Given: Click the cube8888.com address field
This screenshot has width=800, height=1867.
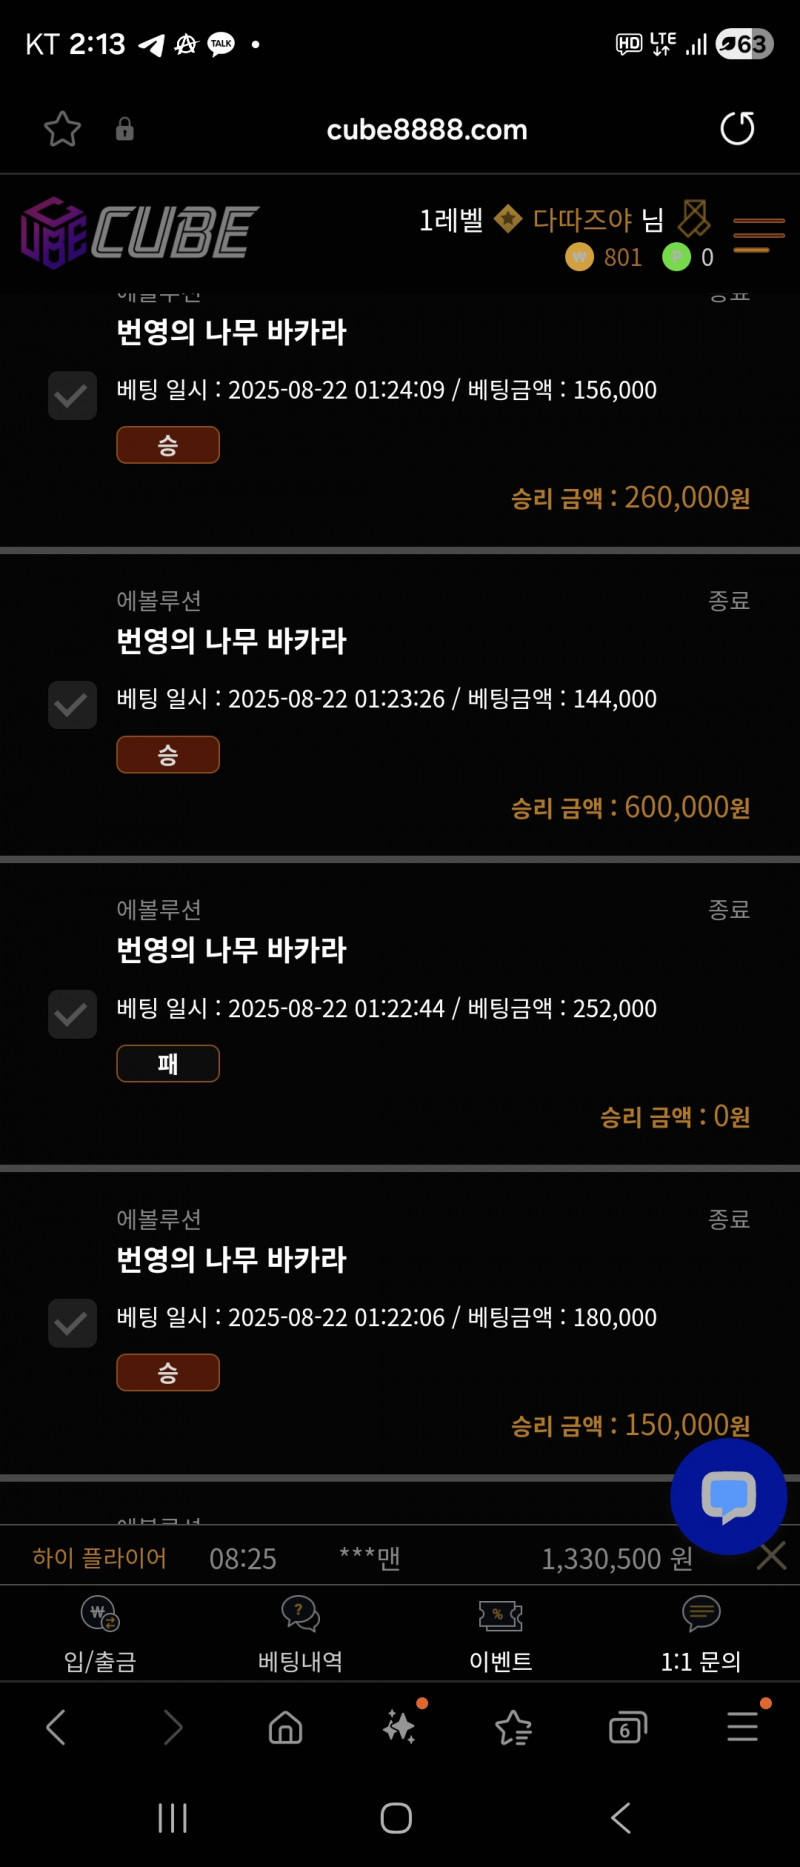Looking at the screenshot, I should tap(427, 130).
